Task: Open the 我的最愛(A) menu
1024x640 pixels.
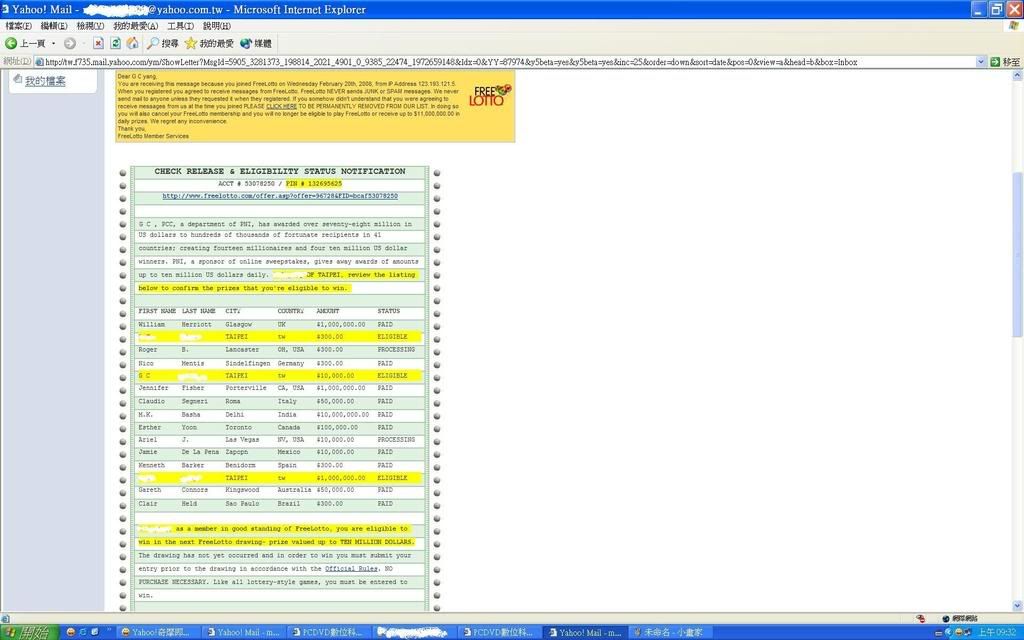Action: coord(135,25)
